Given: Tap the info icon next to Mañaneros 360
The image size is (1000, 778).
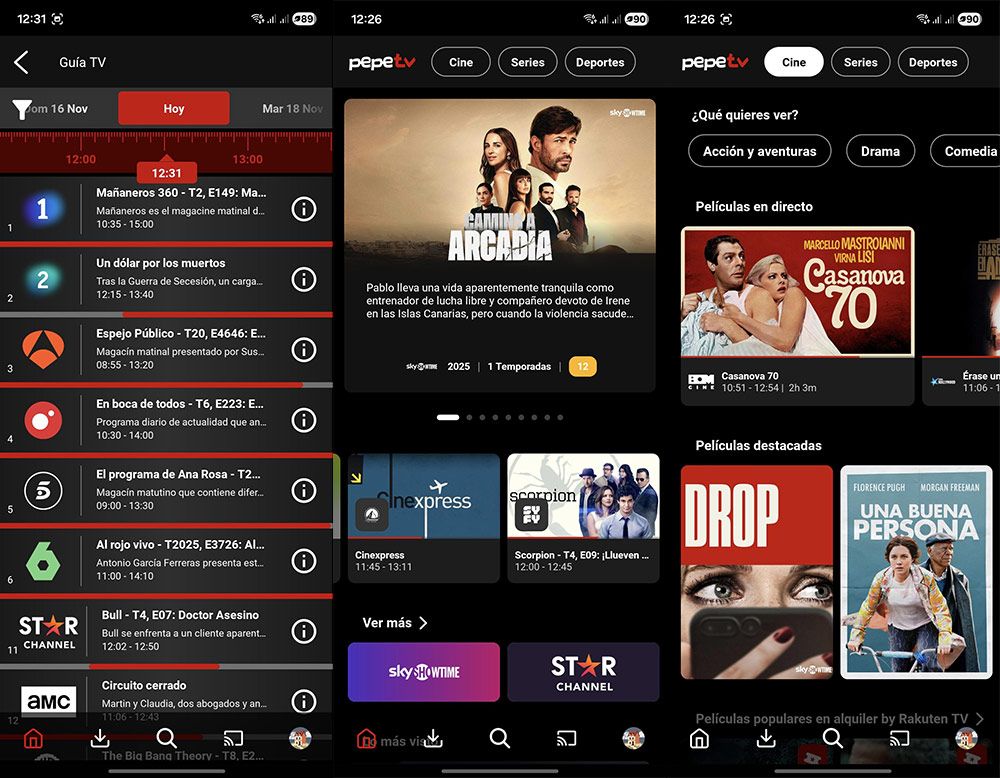Looking at the screenshot, I should tap(304, 208).
